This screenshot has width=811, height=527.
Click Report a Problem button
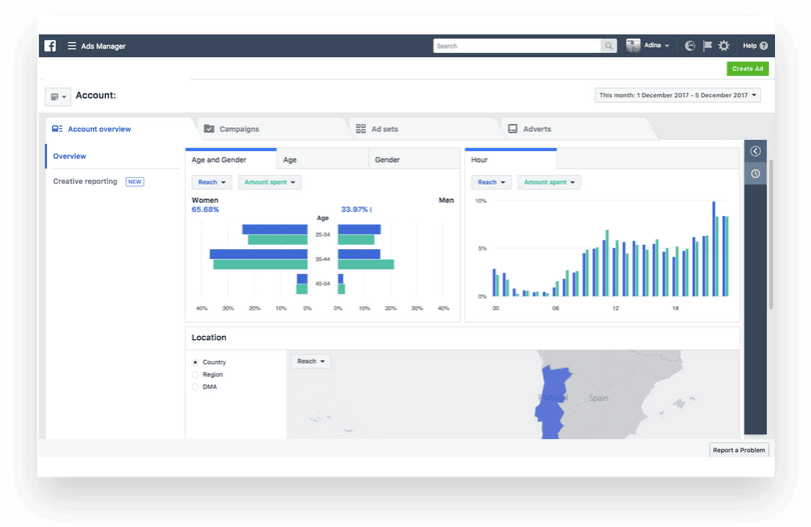coord(739,450)
